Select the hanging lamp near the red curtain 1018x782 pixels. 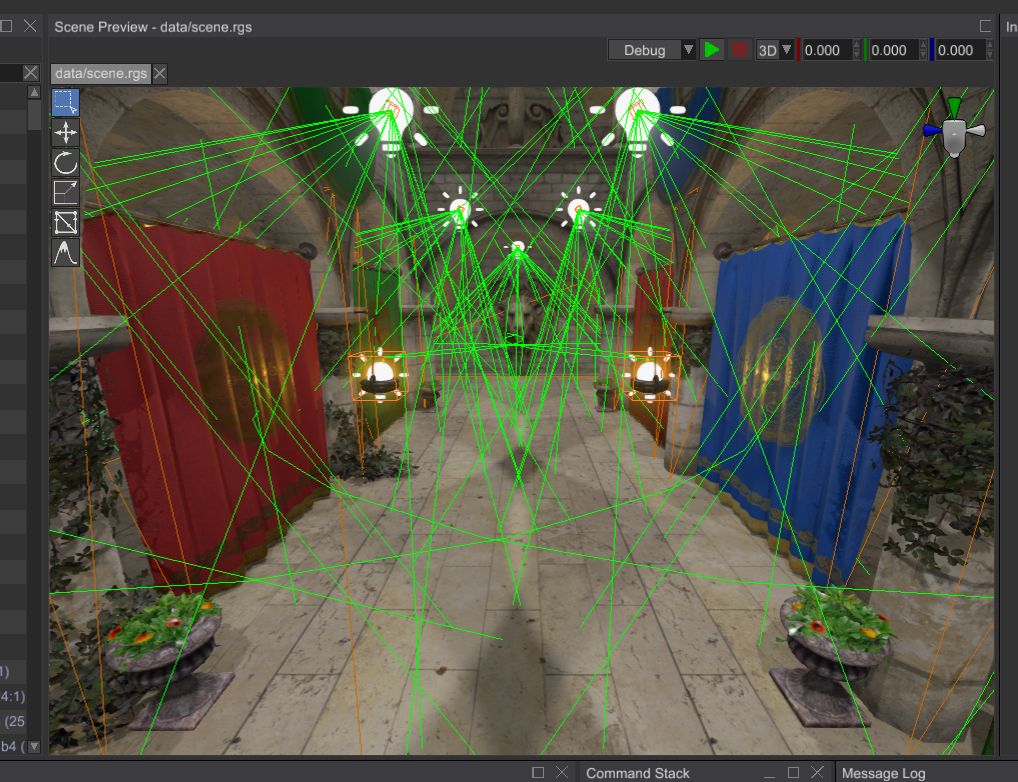pyautogui.click(x=379, y=376)
